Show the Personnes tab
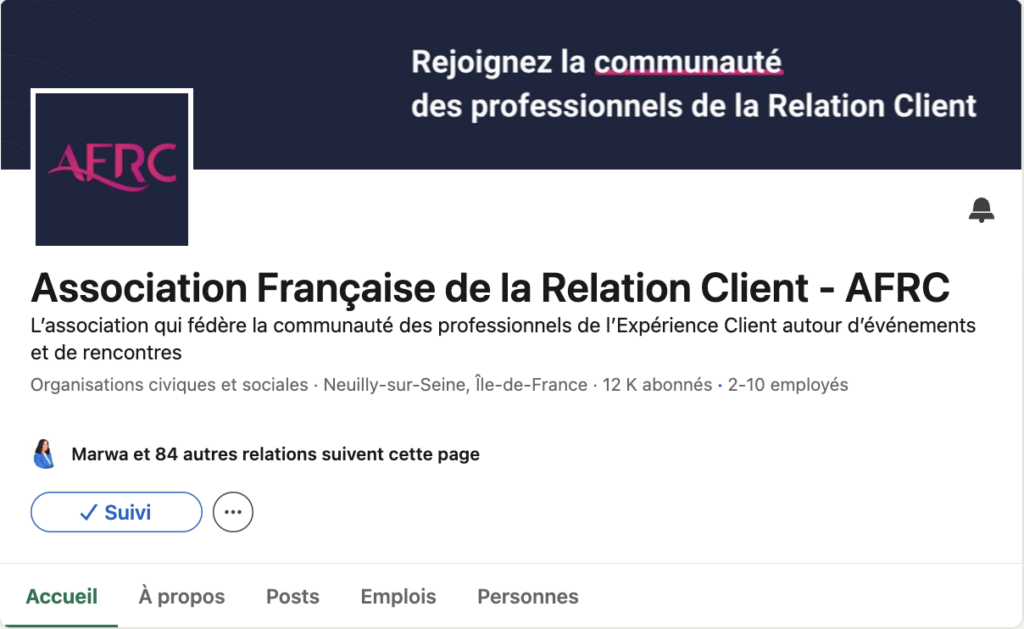 pyautogui.click(x=528, y=597)
